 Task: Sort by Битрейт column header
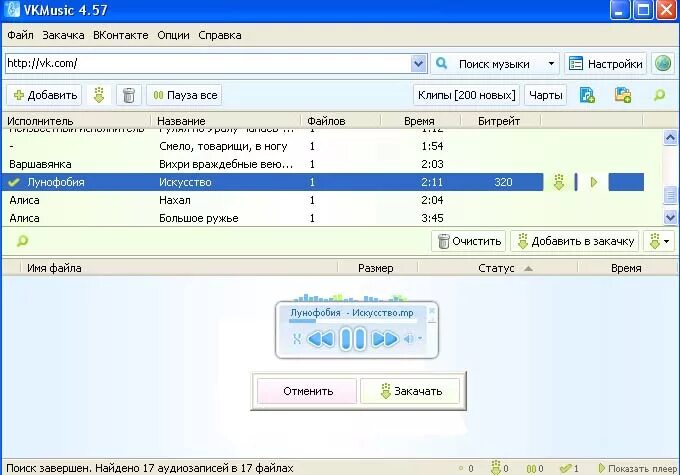500,121
